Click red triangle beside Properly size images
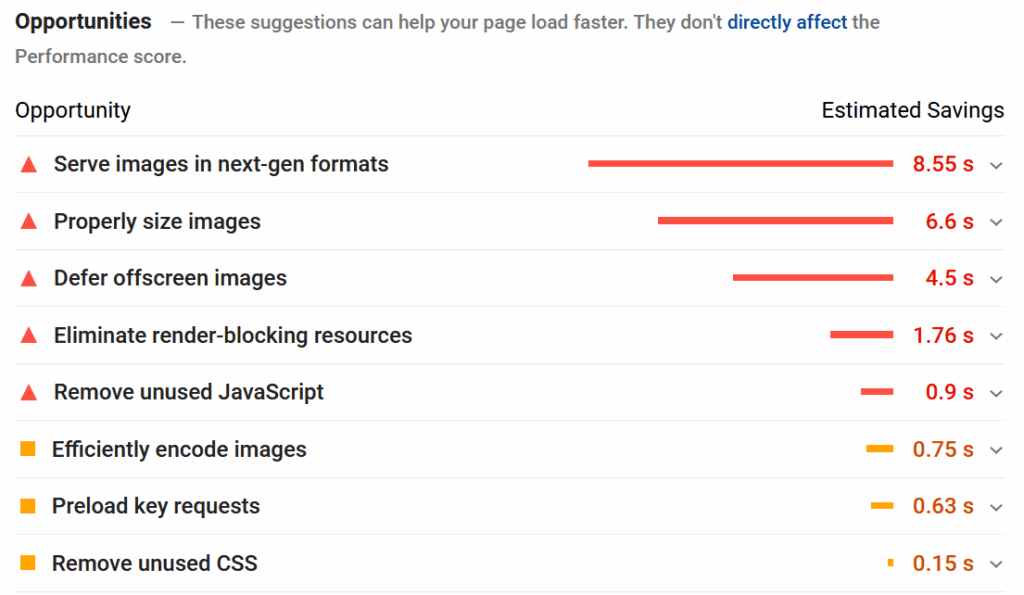The height and width of the screenshot is (595, 1024). (x=29, y=222)
